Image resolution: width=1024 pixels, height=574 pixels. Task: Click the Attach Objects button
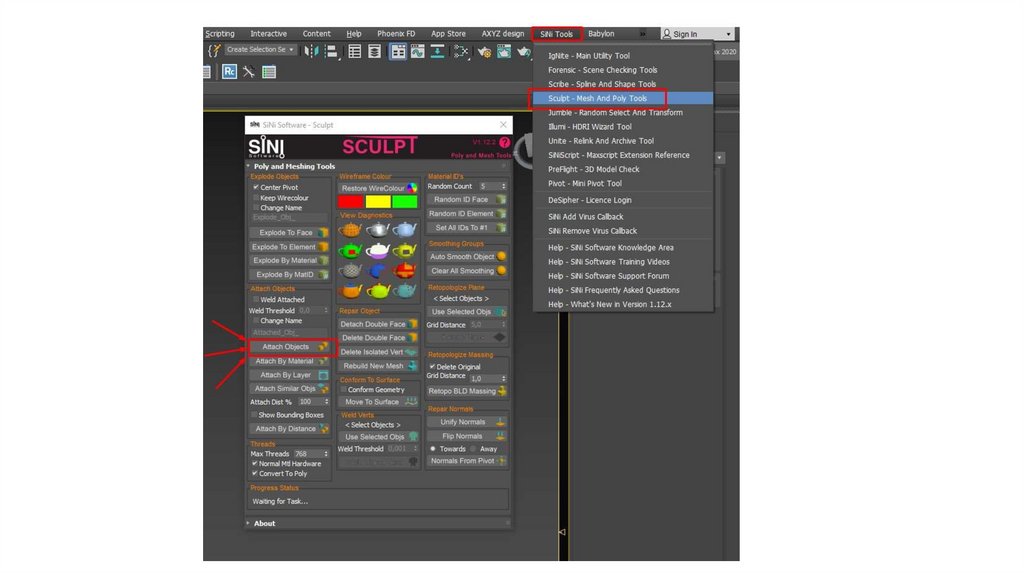coord(290,347)
